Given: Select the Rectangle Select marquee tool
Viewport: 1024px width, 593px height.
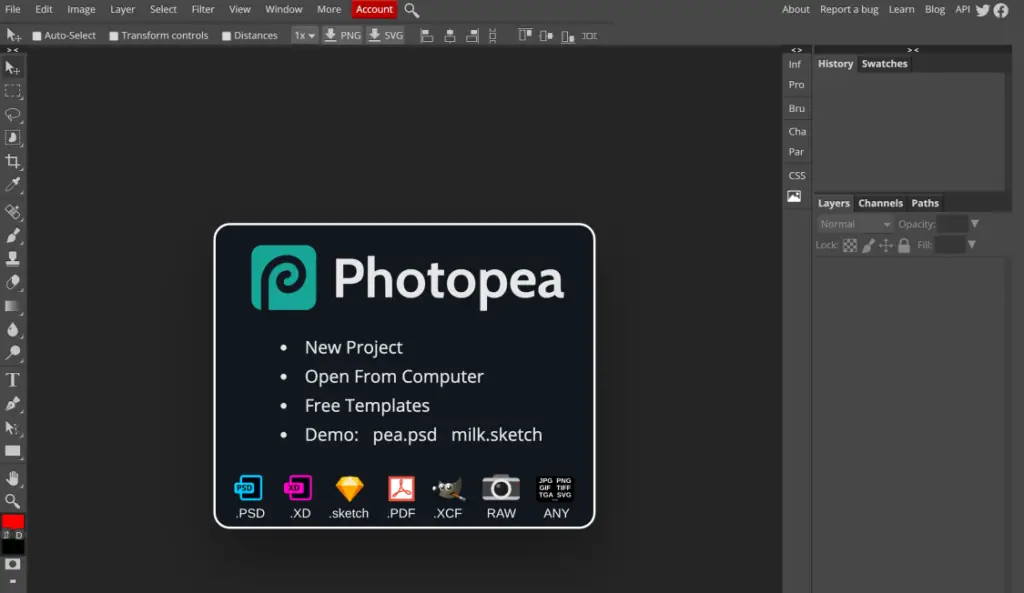Looking at the screenshot, I should [x=12, y=91].
